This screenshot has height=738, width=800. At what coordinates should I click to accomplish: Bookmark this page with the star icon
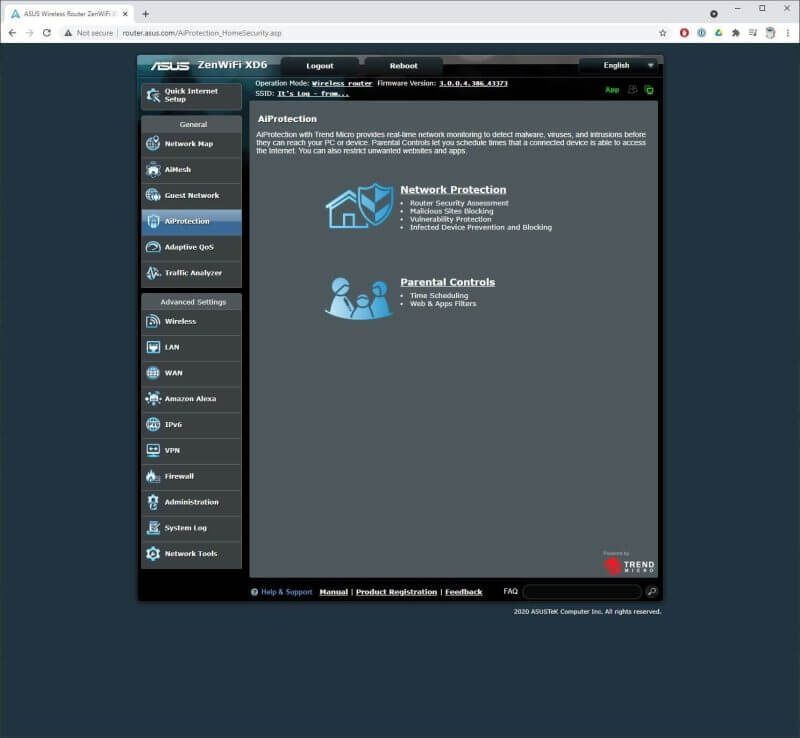coord(663,33)
